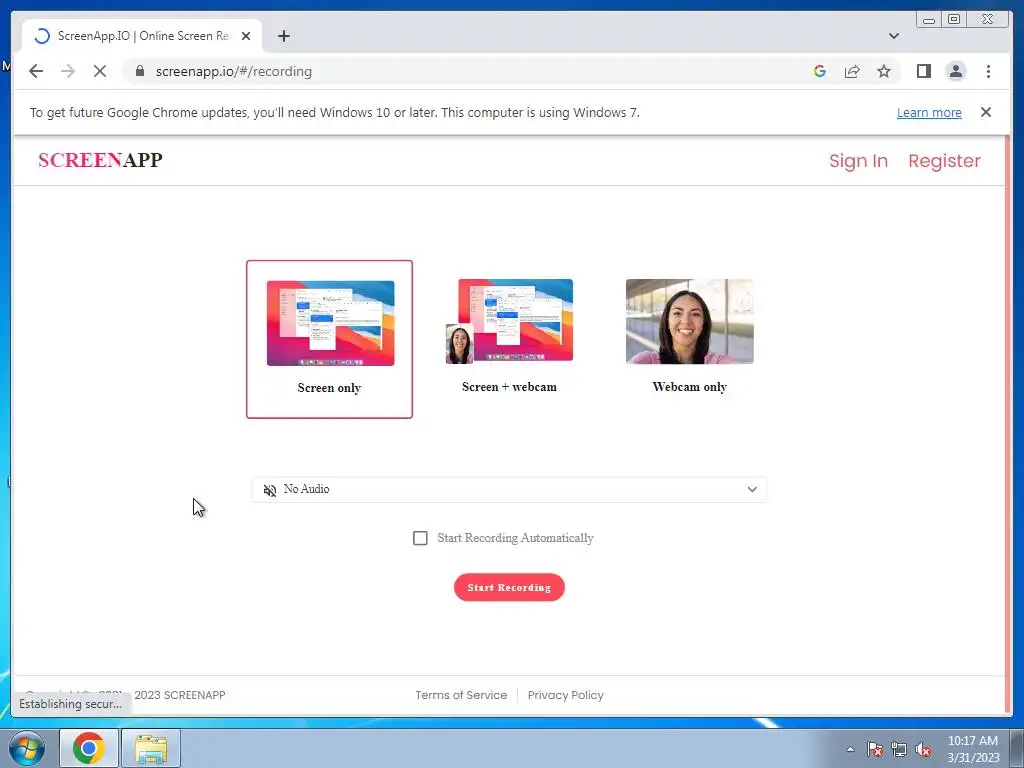Show hidden tray icons arrow
Screen dimensions: 1024x768
[x=850, y=749]
